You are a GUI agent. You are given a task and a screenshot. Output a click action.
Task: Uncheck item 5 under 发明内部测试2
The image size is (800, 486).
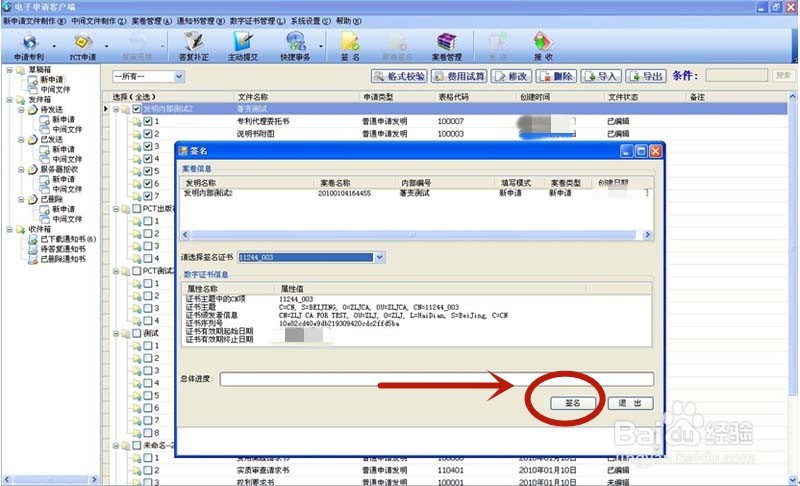[147, 171]
